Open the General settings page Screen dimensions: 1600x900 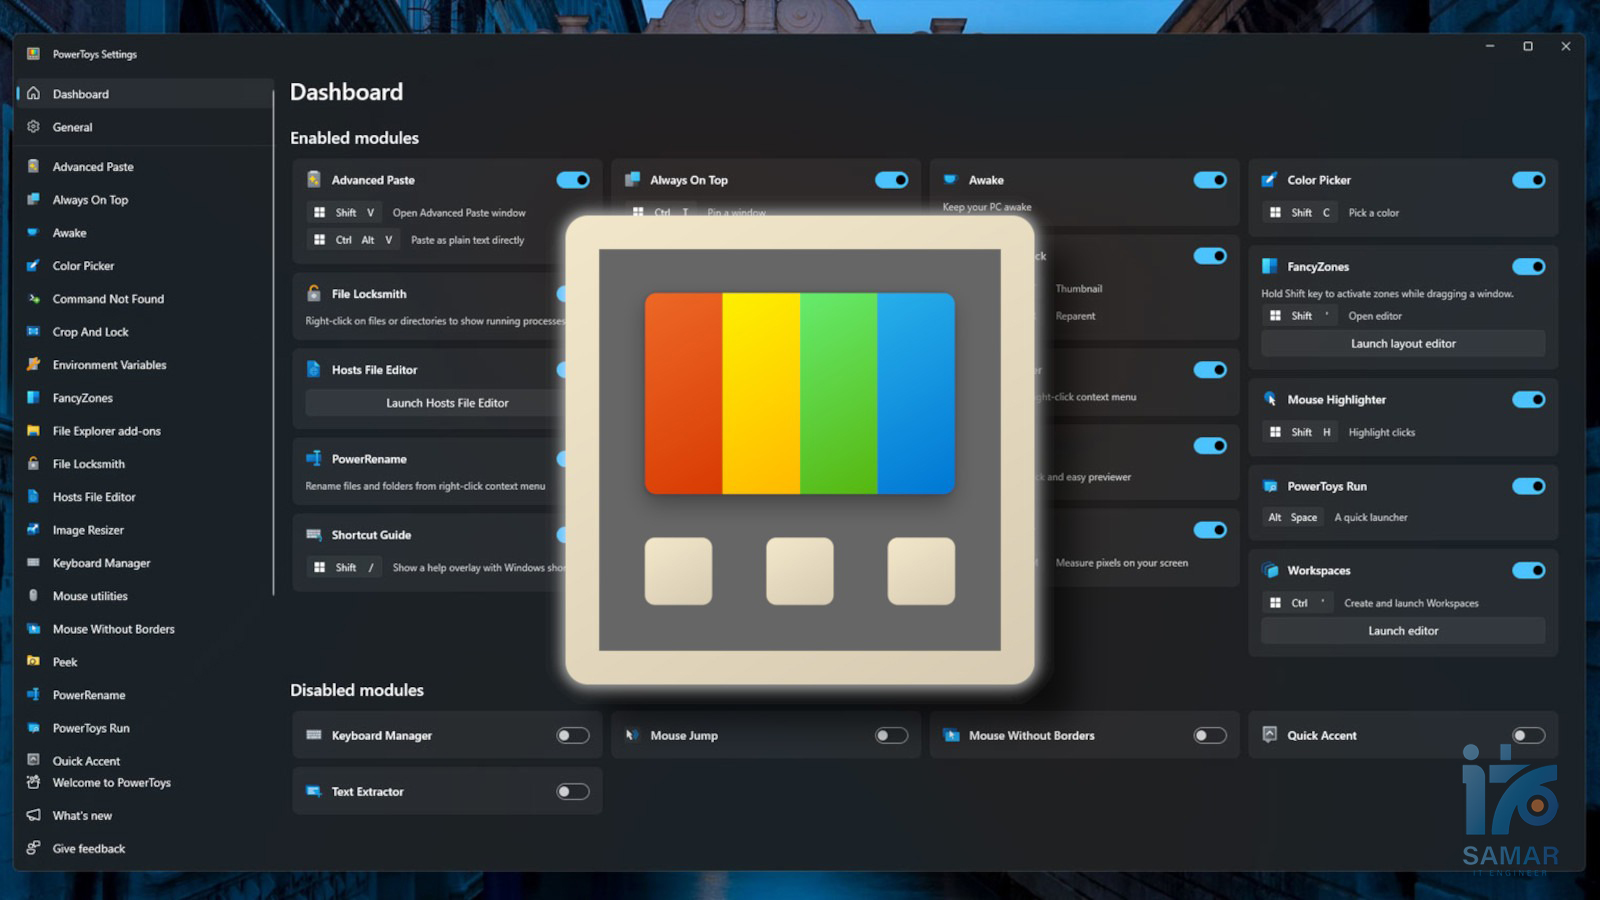click(72, 127)
